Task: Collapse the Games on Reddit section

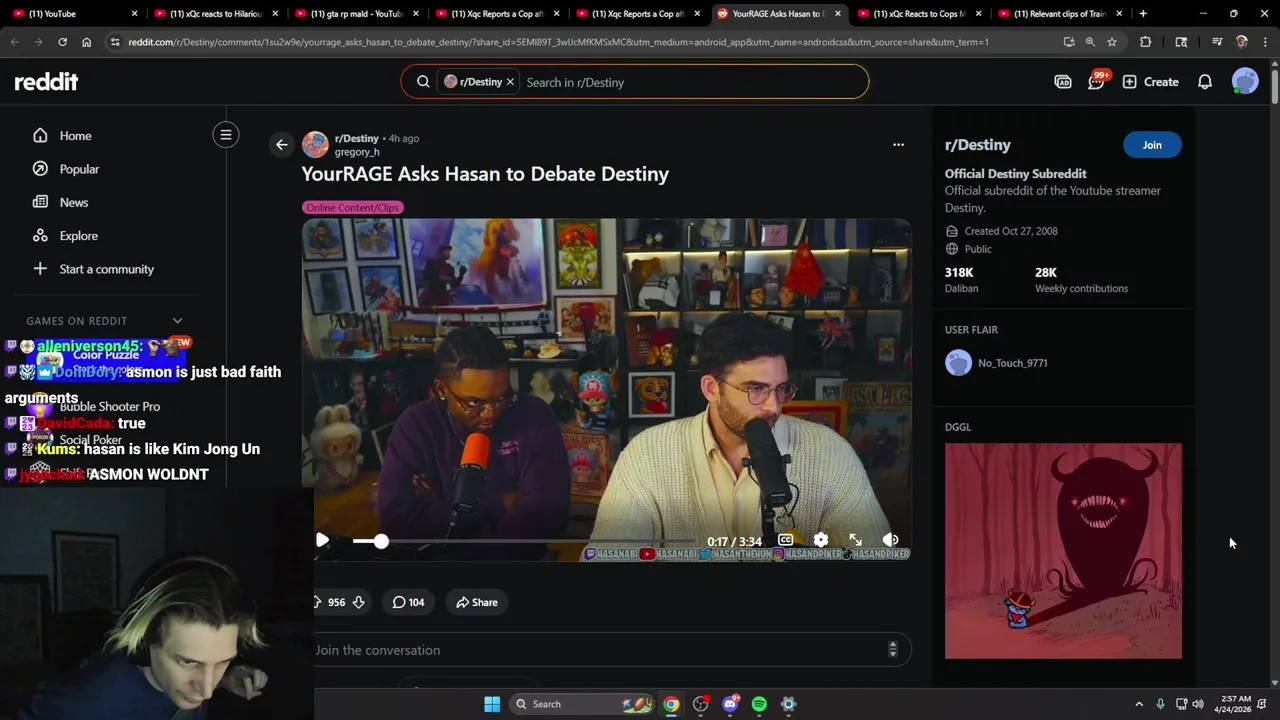Action: (177, 321)
